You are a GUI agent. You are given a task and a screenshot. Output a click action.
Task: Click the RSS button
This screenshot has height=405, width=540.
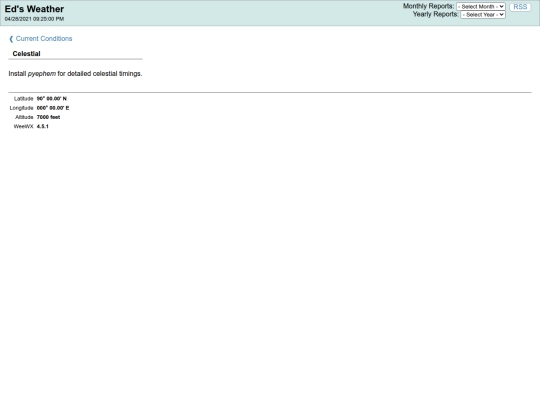point(520,7)
